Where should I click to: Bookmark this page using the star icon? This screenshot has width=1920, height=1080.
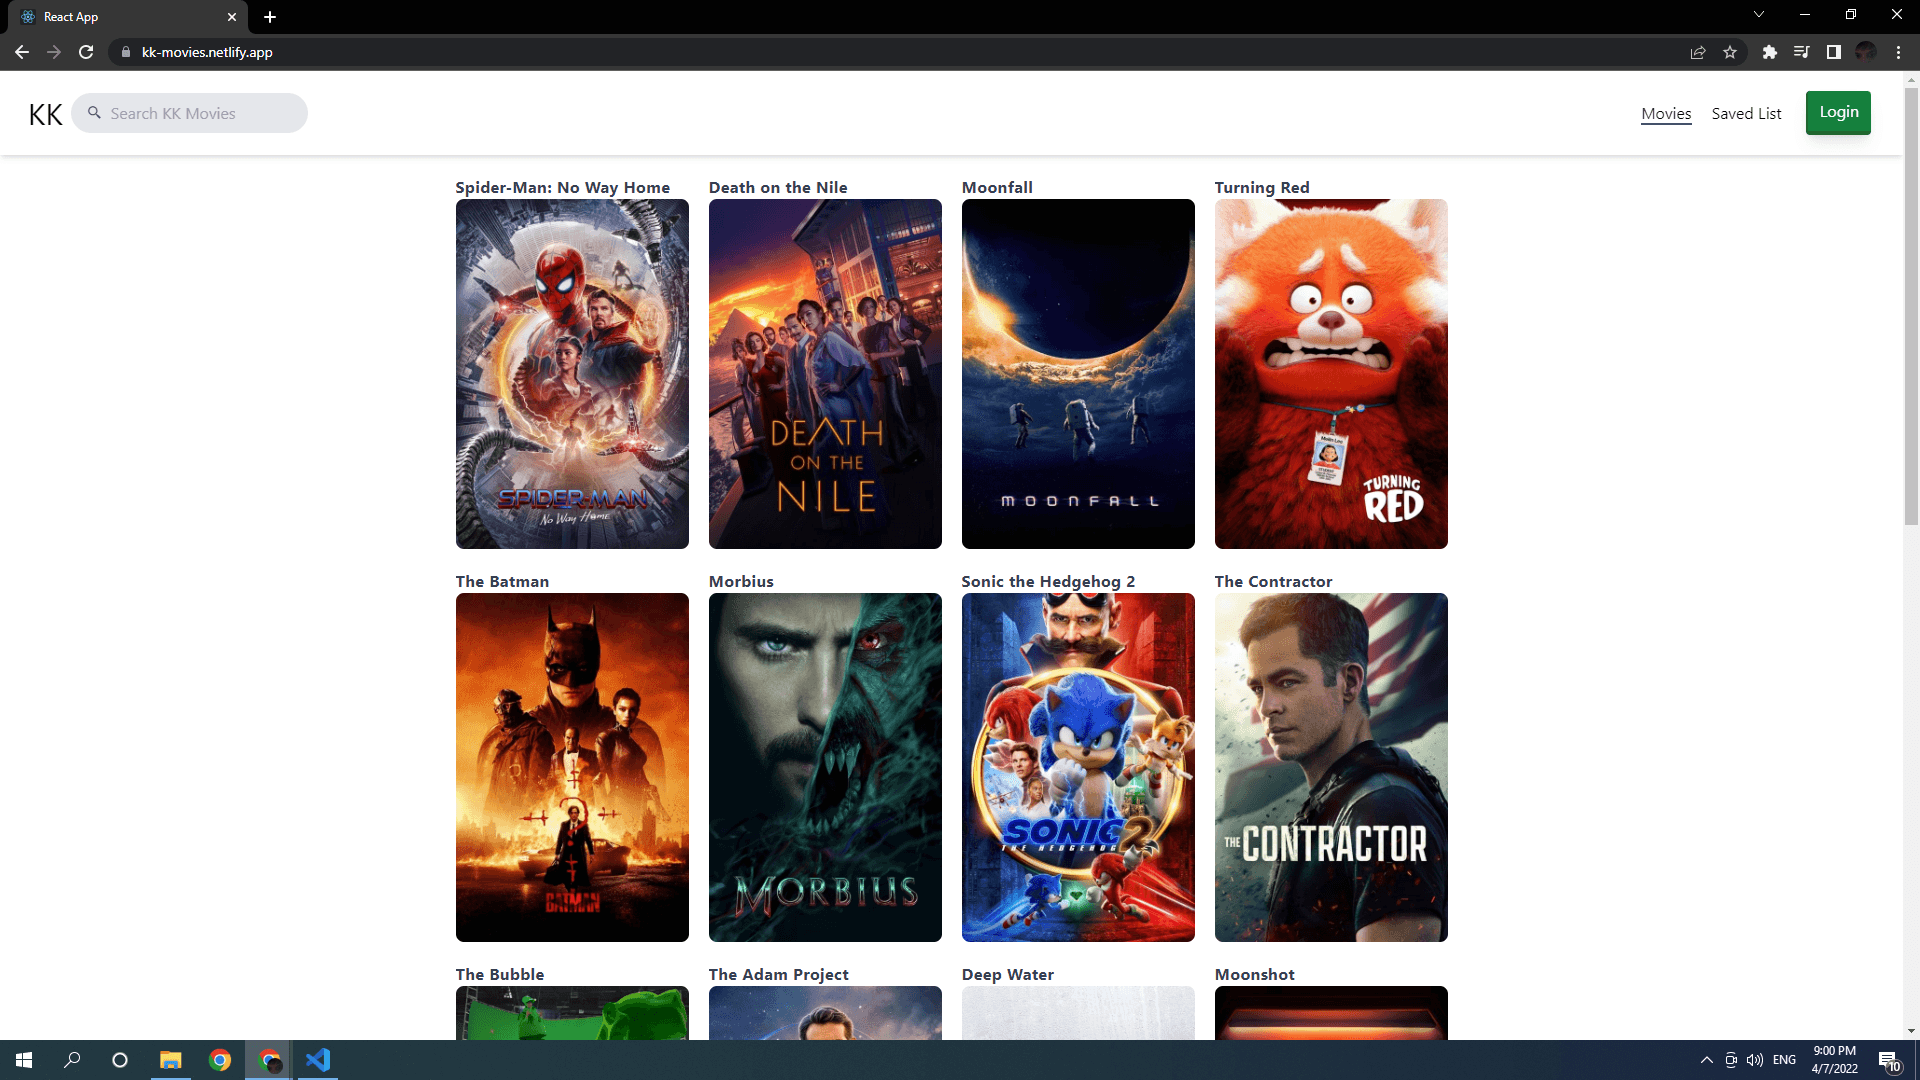click(x=1731, y=52)
